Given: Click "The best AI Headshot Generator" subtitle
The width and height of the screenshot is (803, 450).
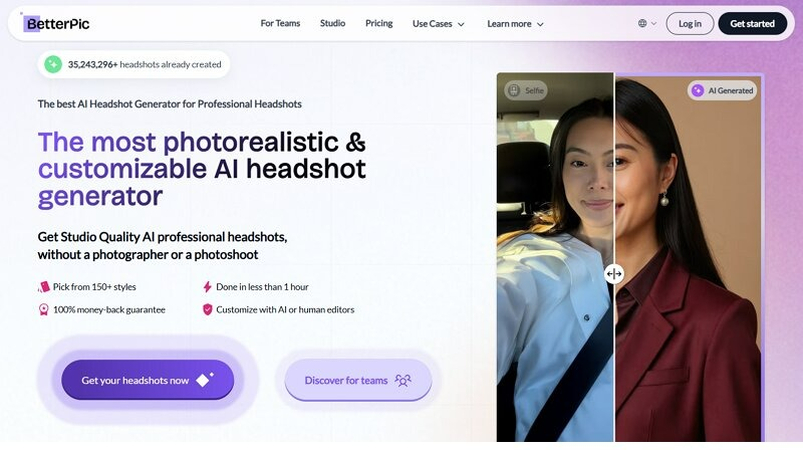Looking at the screenshot, I should (x=170, y=104).
